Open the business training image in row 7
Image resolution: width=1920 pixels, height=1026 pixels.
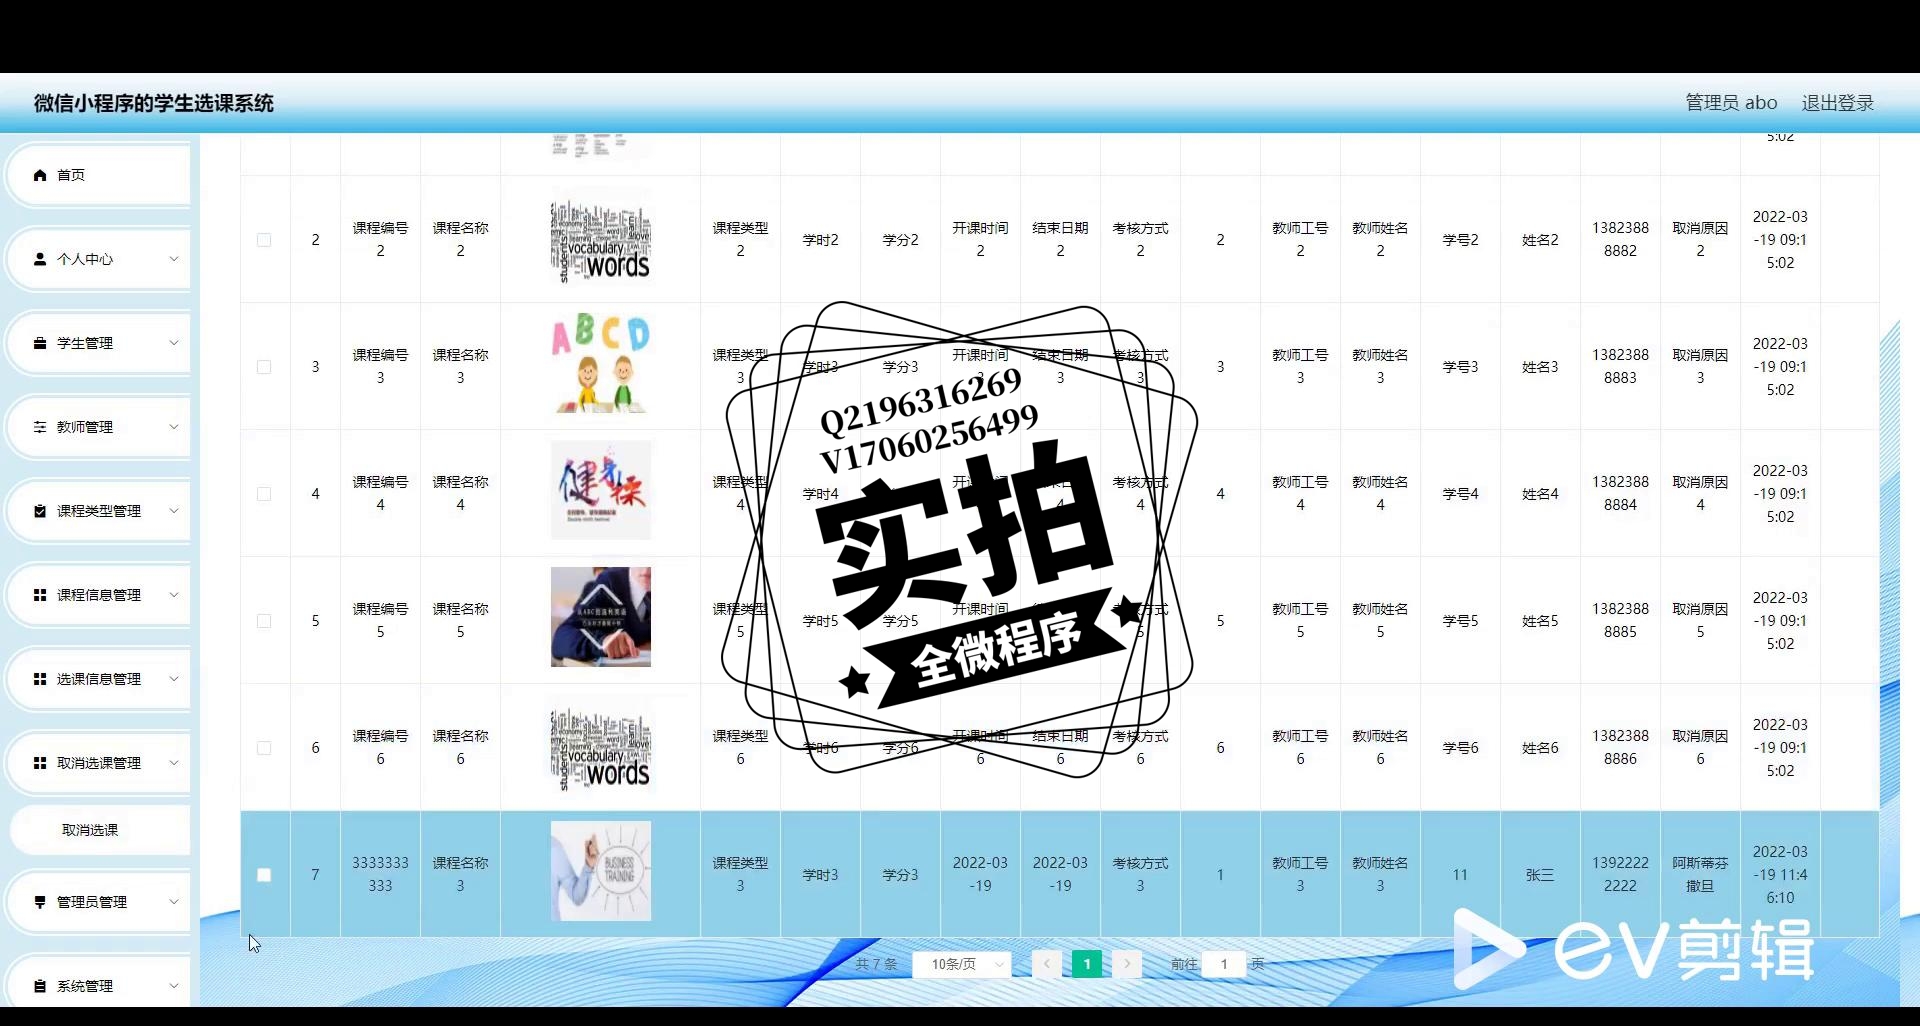pos(601,871)
